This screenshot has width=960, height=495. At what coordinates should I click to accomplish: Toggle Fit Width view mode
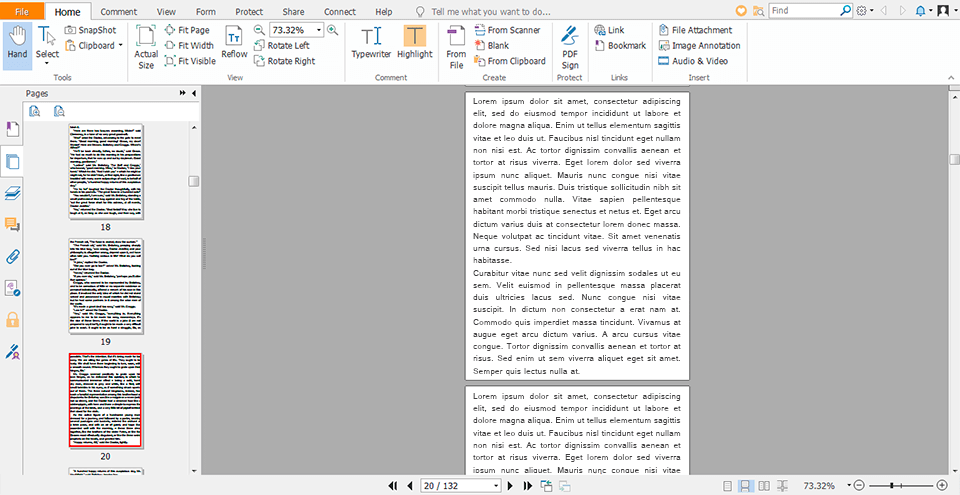pyautogui.click(x=188, y=46)
